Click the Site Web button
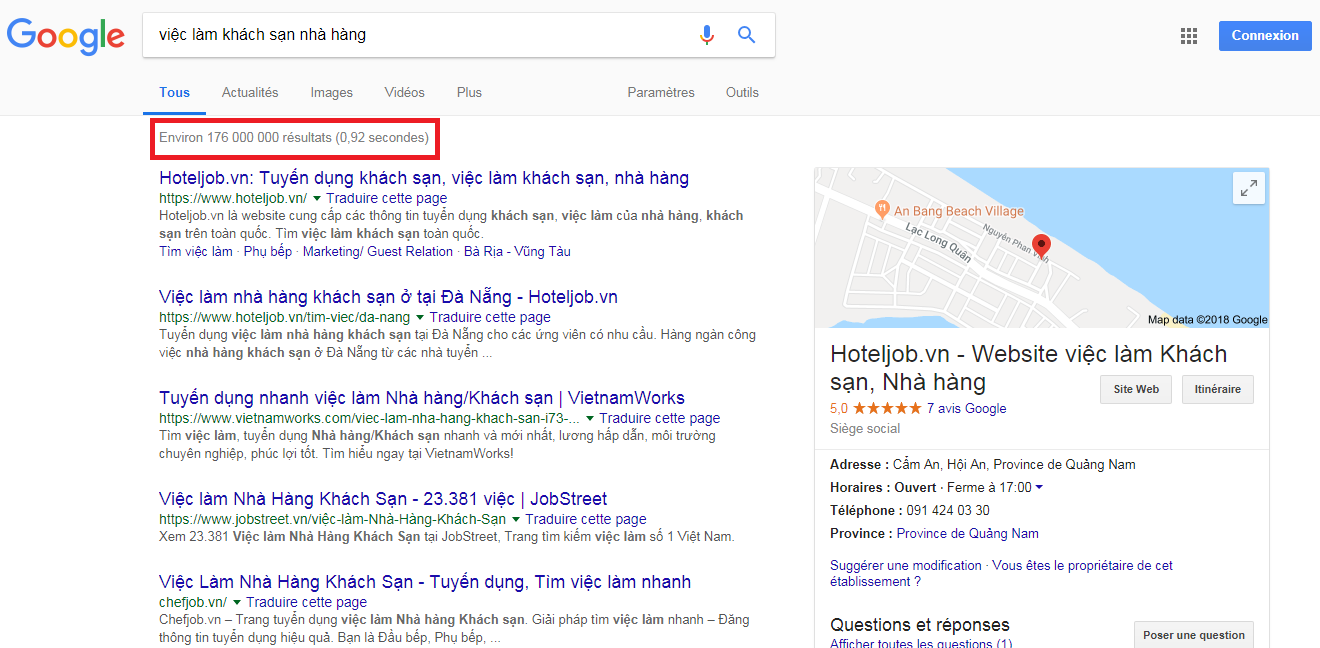1320x648 pixels. point(1135,389)
